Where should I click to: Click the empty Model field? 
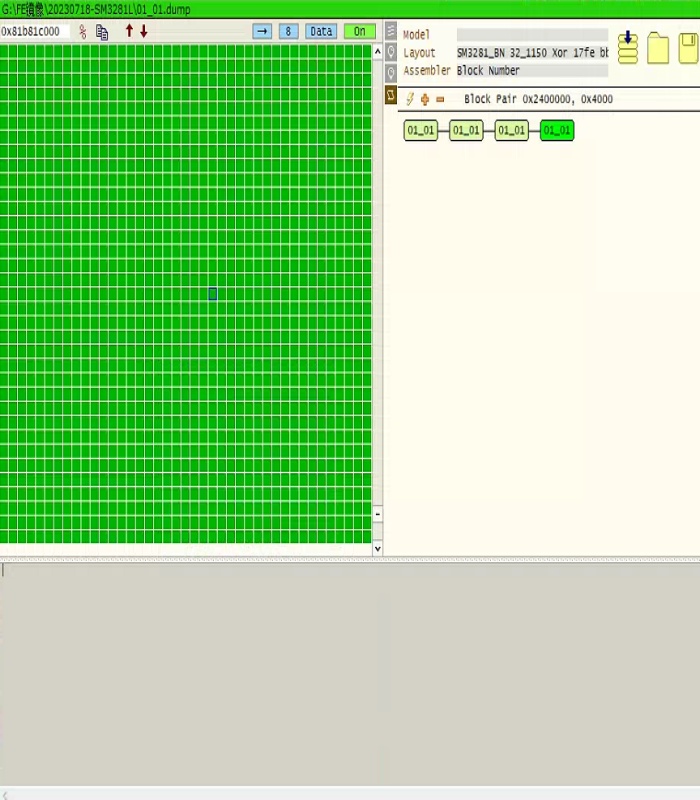pos(532,35)
